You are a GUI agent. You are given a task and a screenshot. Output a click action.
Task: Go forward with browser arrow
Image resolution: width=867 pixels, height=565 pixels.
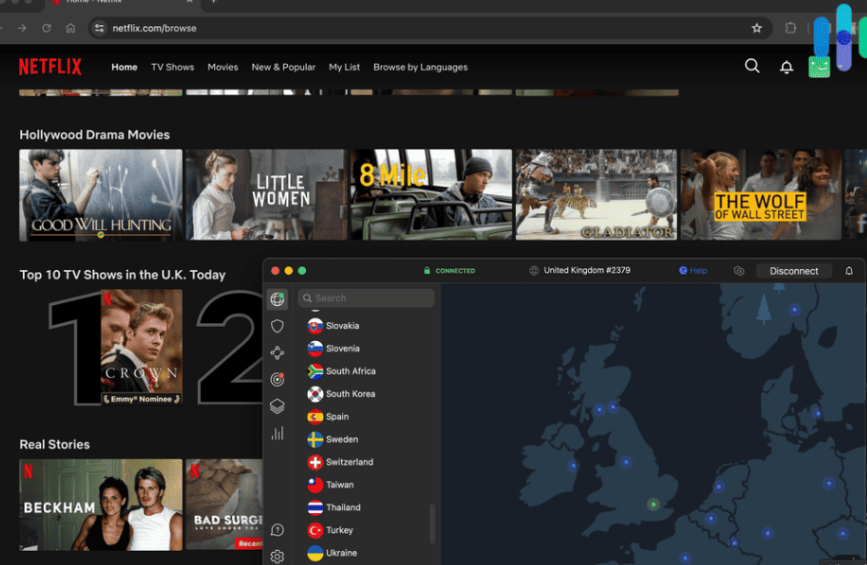tap(22, 28)
